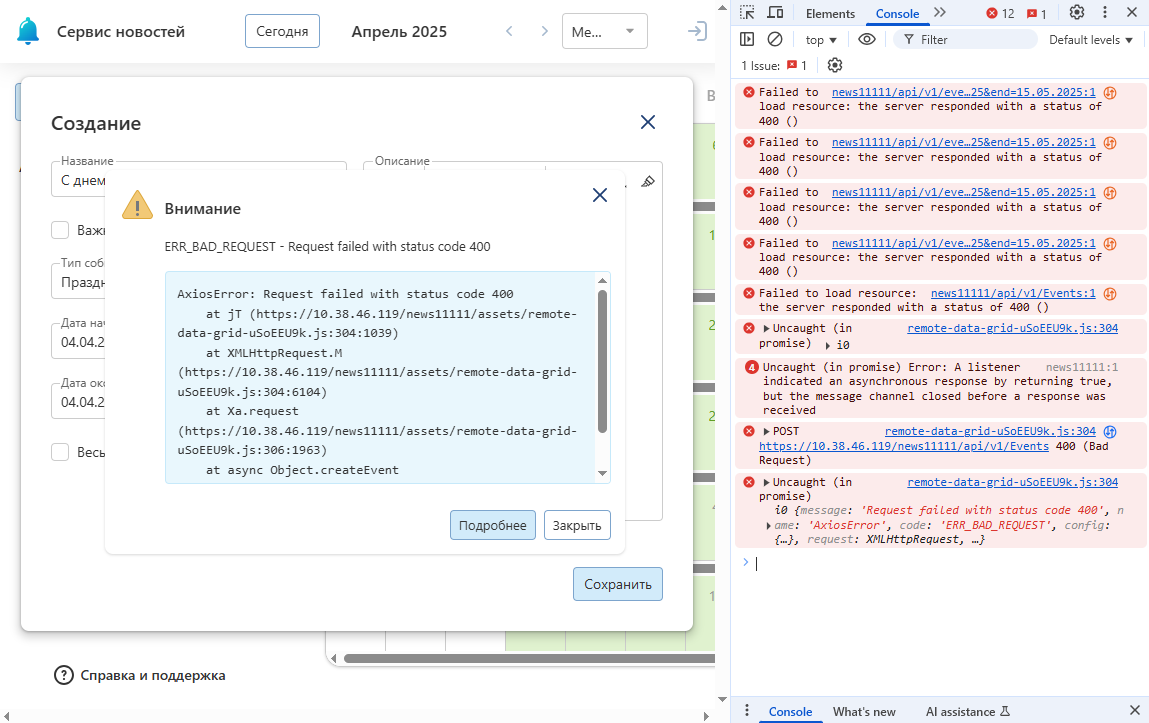Open What's new drawer tab

coord(864,711)
